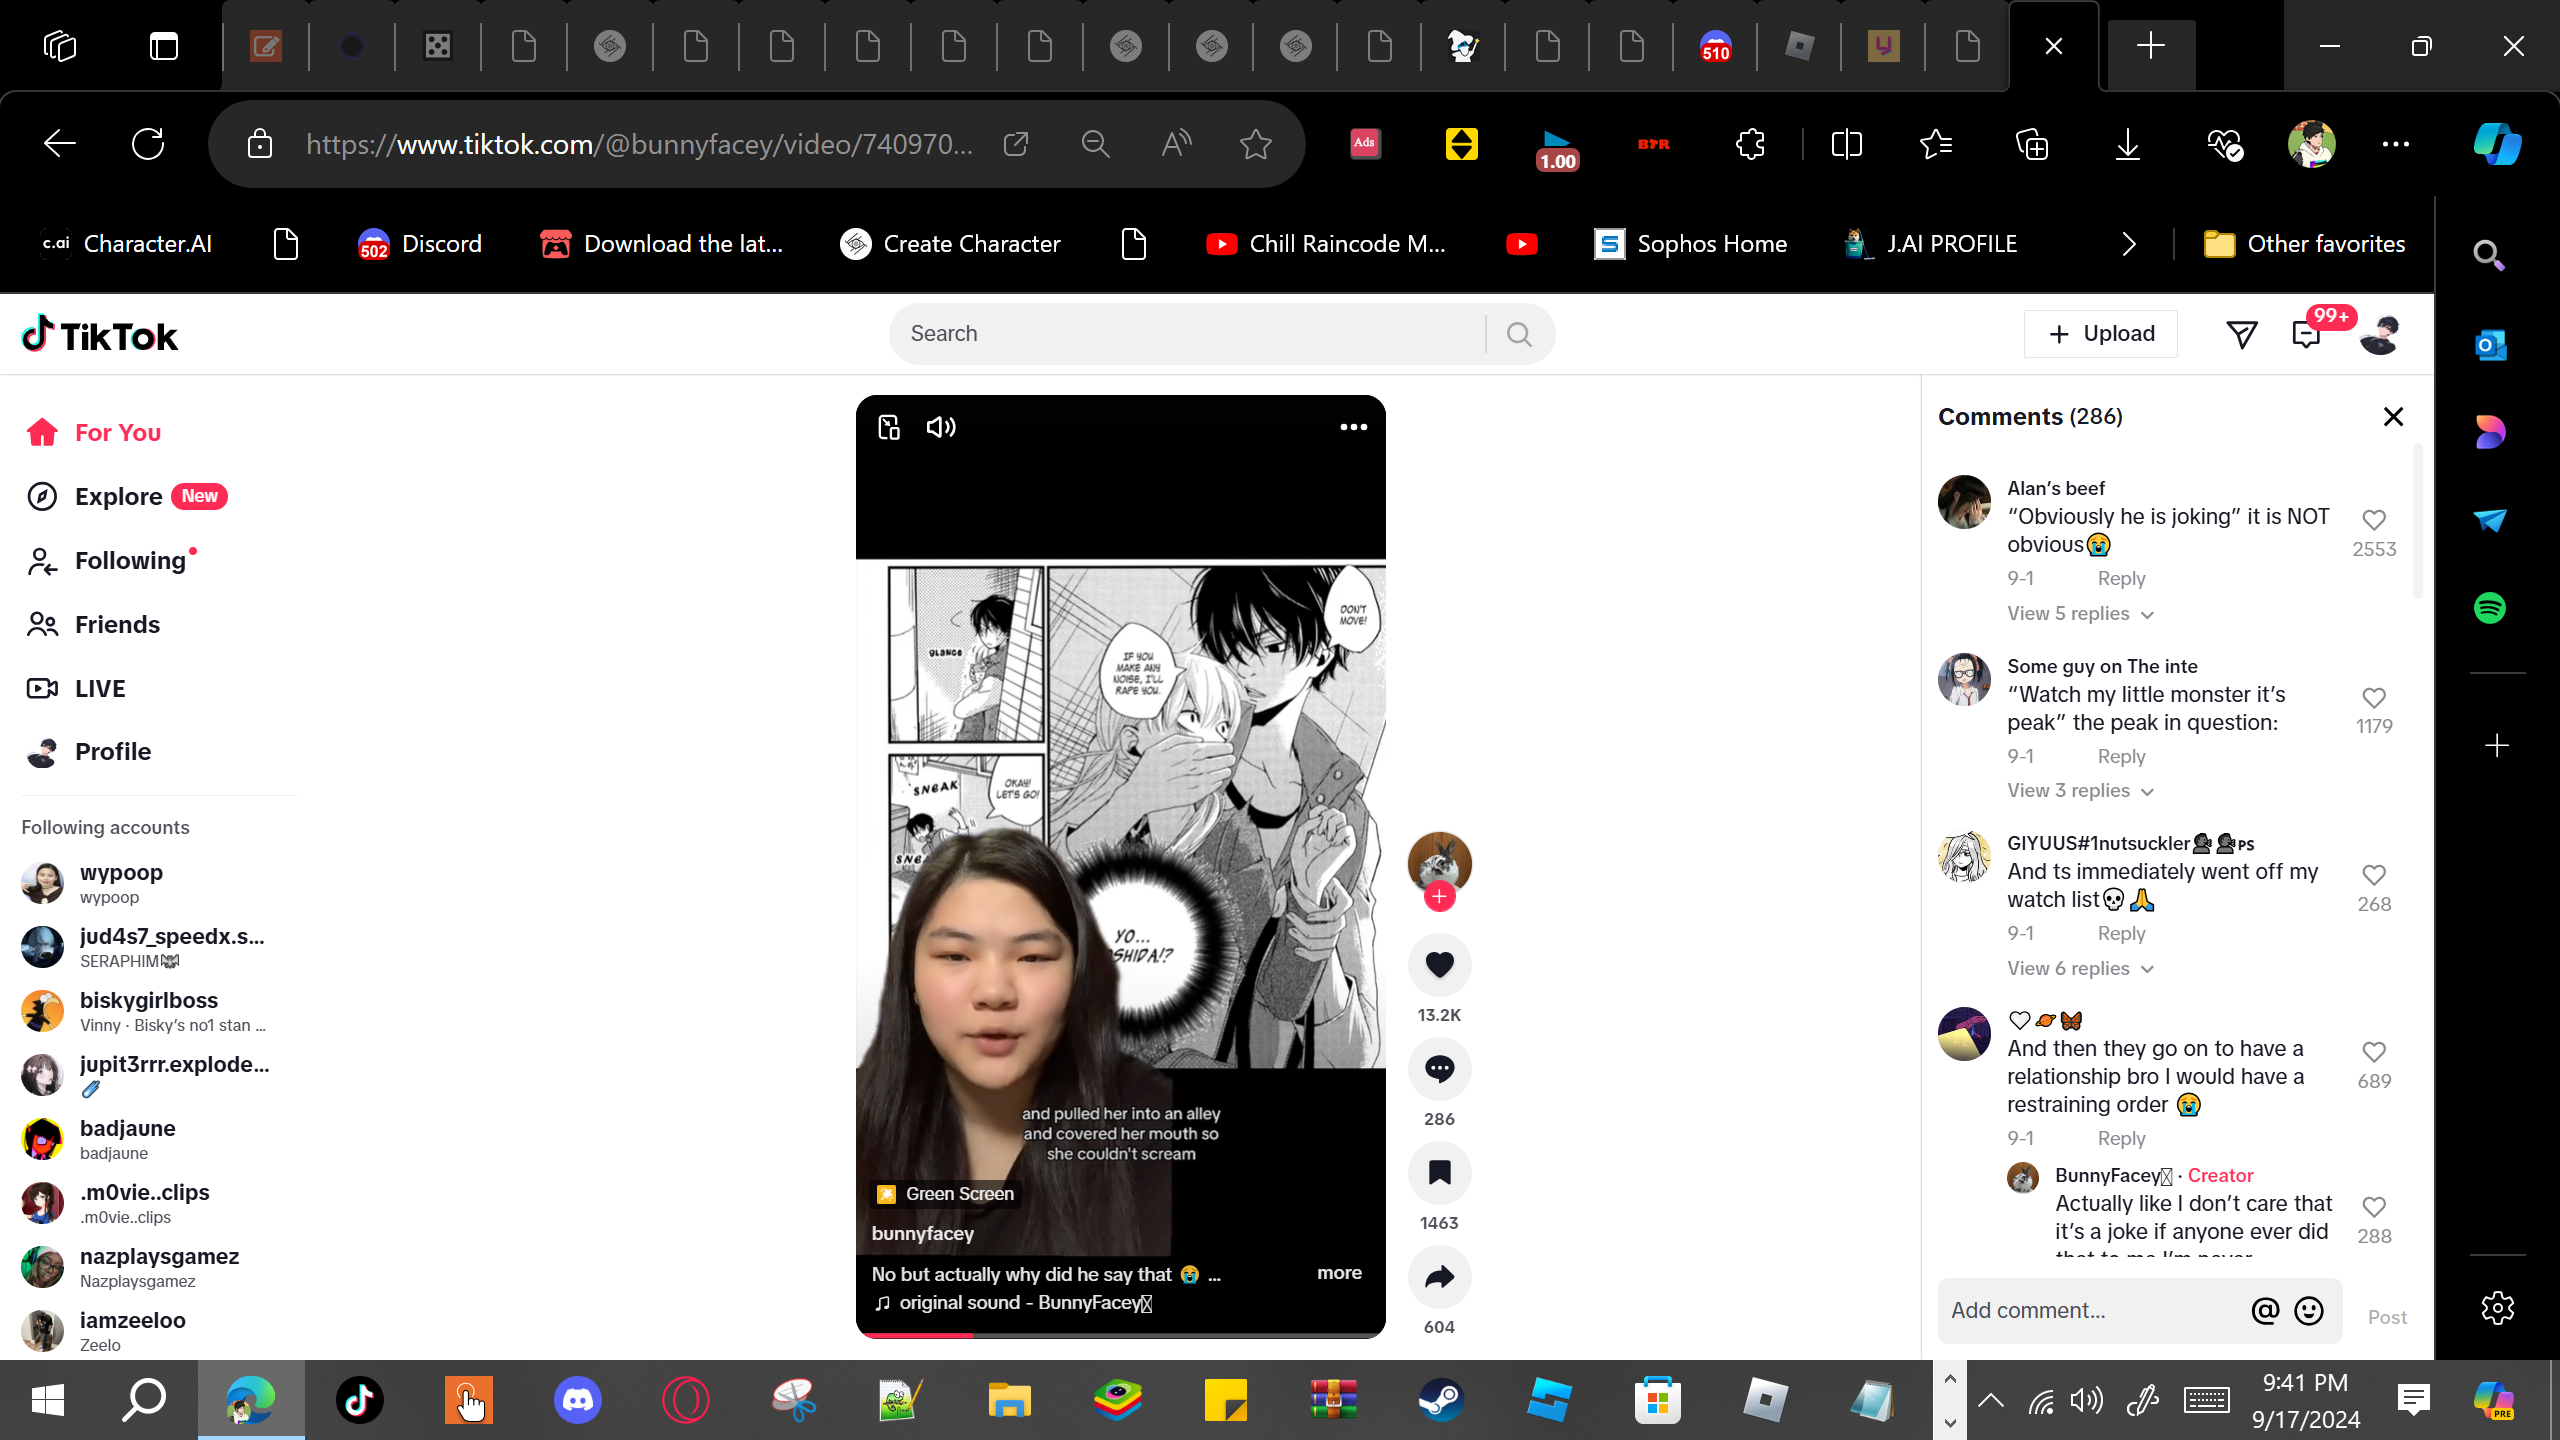Follow bunnyfacey with the red plus badge
Screen dimensions: 2560x1440
pyautogui.click(x=1439, y=897)
